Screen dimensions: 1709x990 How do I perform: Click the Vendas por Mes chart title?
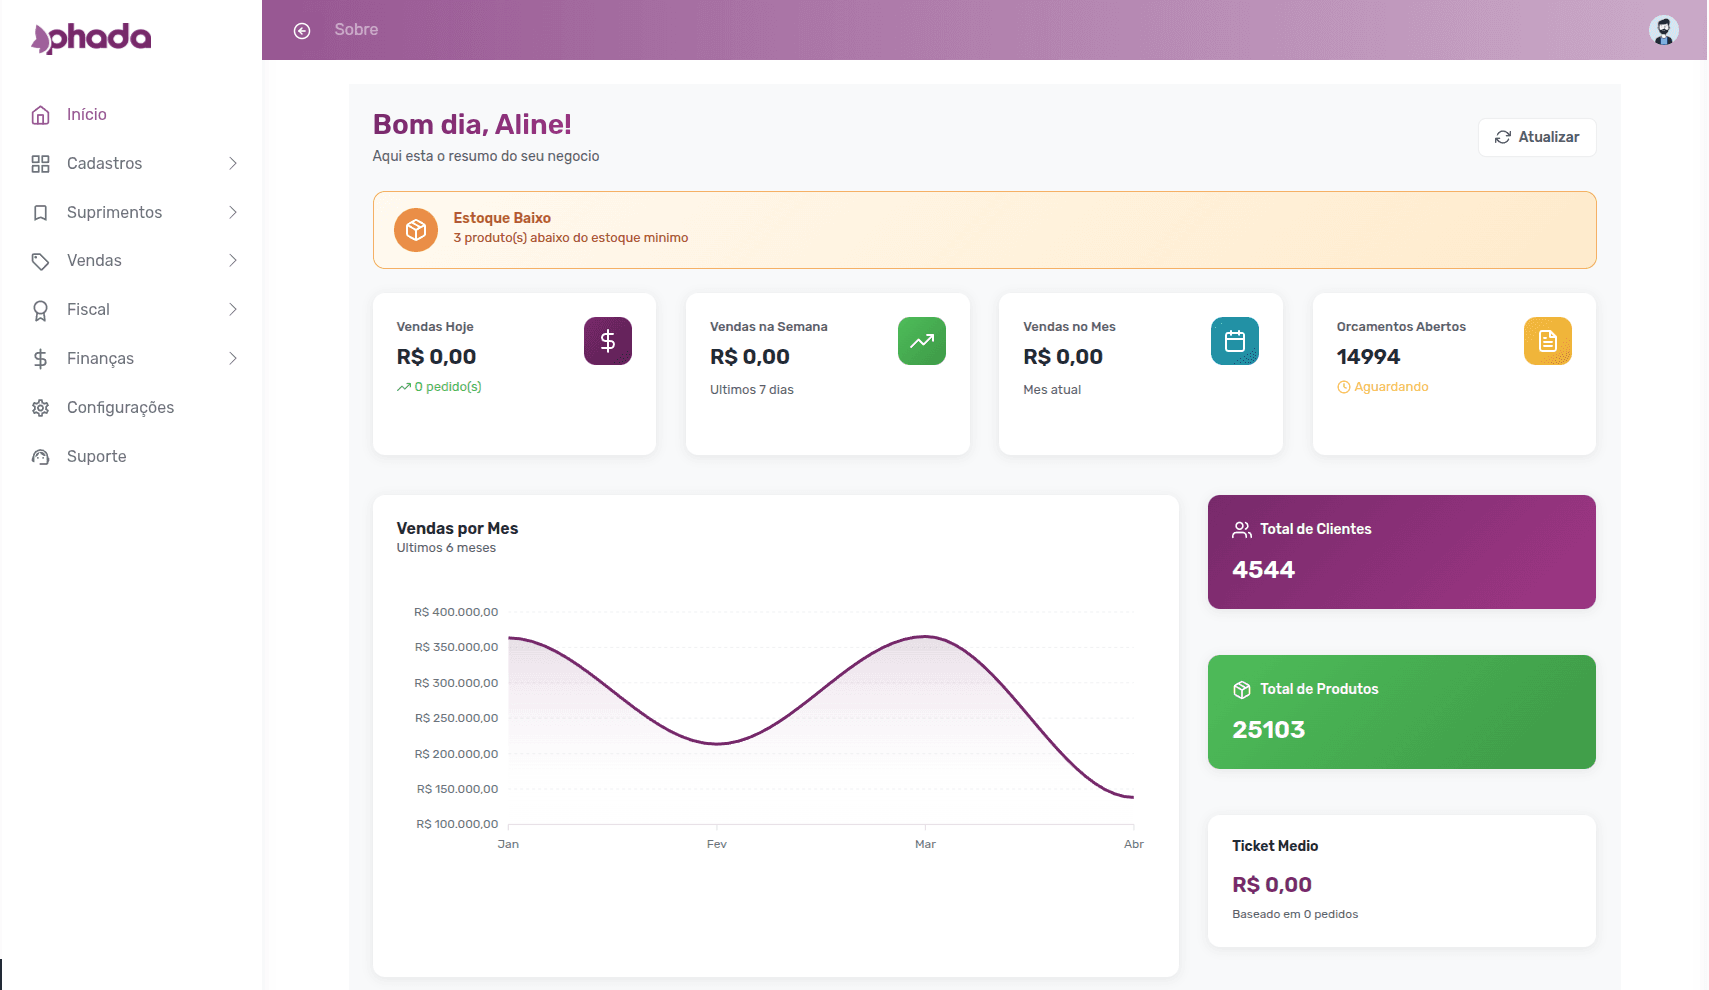coord(457,529)
